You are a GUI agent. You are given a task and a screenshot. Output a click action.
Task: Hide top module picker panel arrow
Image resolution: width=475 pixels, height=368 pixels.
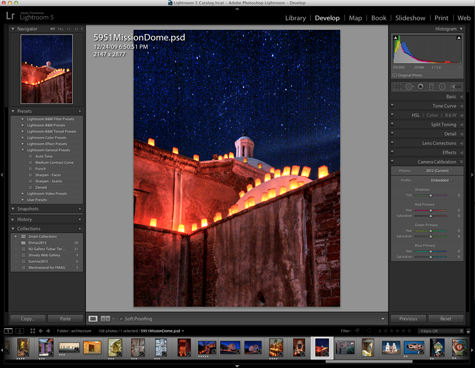click(x=237, y=9)
